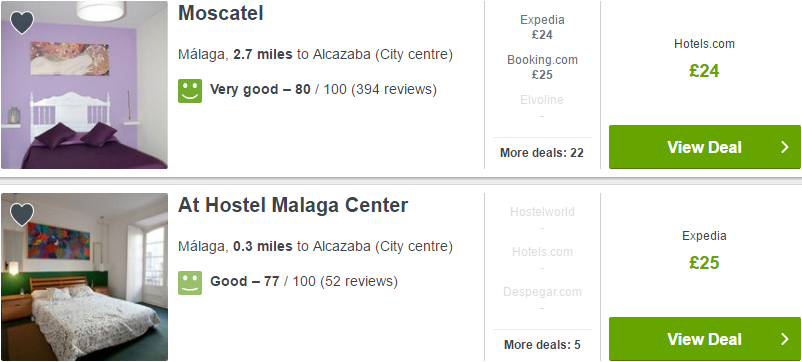
Task: Open At Hostel 52 reviews rating text
Action: point(304,282)
